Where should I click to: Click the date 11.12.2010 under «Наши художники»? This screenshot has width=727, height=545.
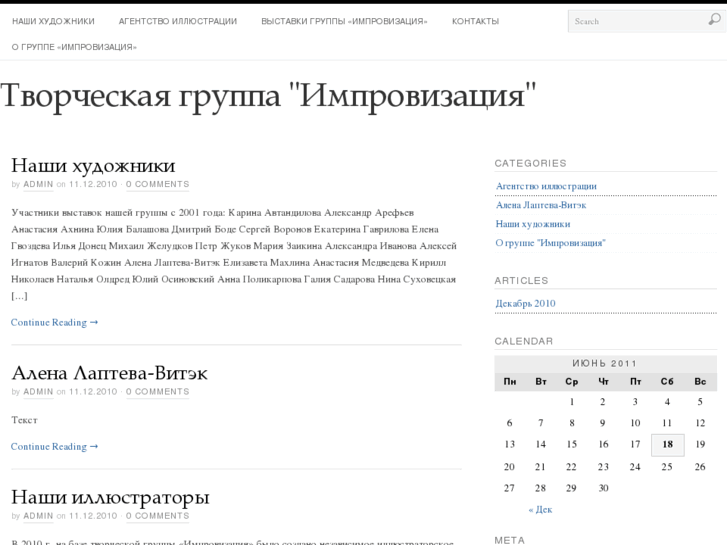coord(93,184)
